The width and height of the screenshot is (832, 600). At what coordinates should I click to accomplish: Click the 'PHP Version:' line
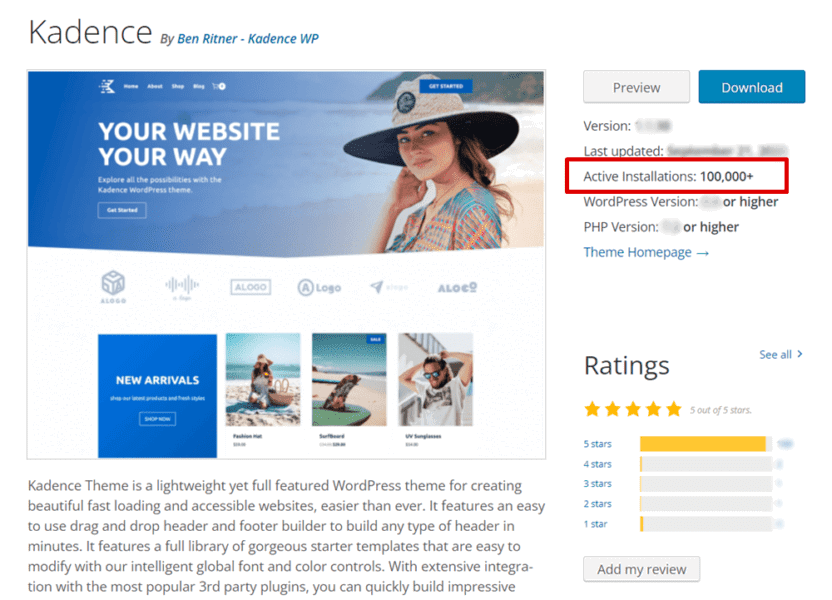(x=661, y=227)
